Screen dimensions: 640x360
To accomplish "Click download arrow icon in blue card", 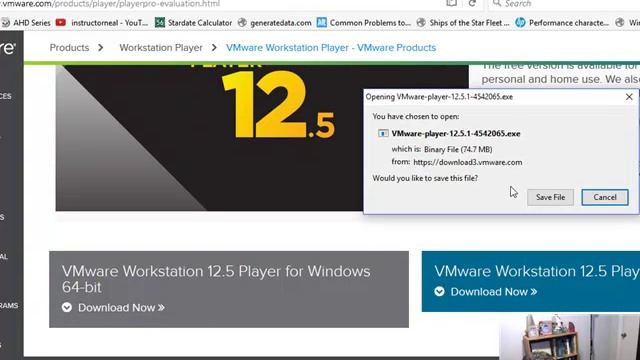I will (x=440, y=291).
